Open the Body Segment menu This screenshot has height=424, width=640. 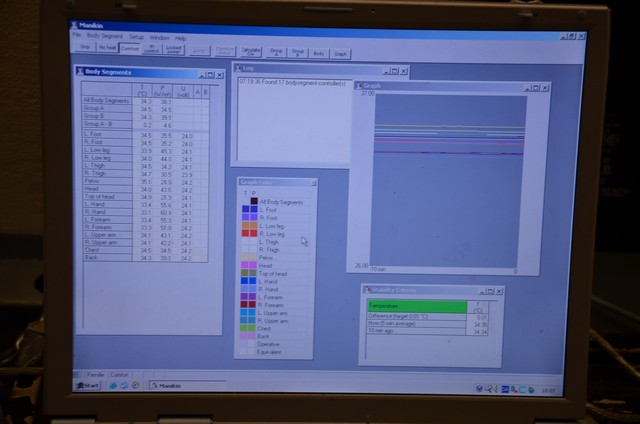coord(103,36)
